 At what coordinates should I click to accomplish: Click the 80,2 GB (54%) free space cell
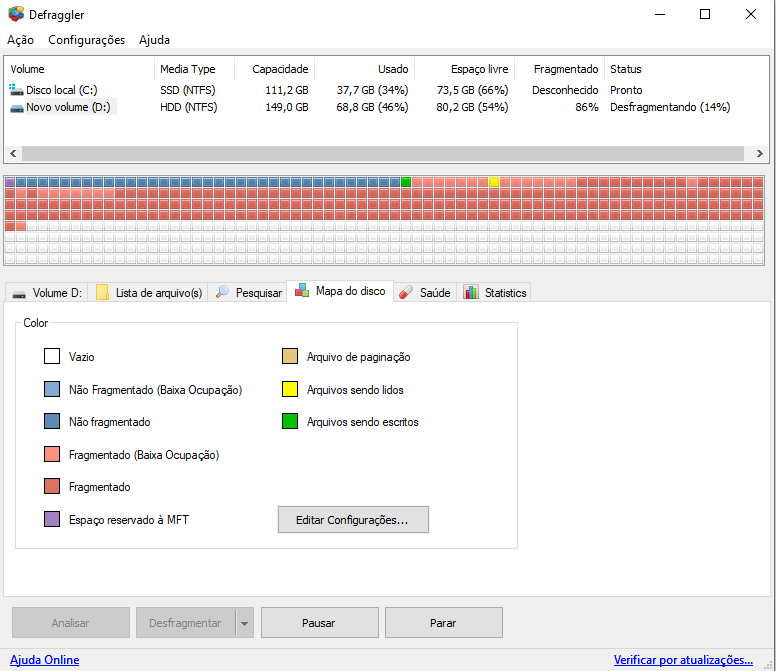coord(472,107)
